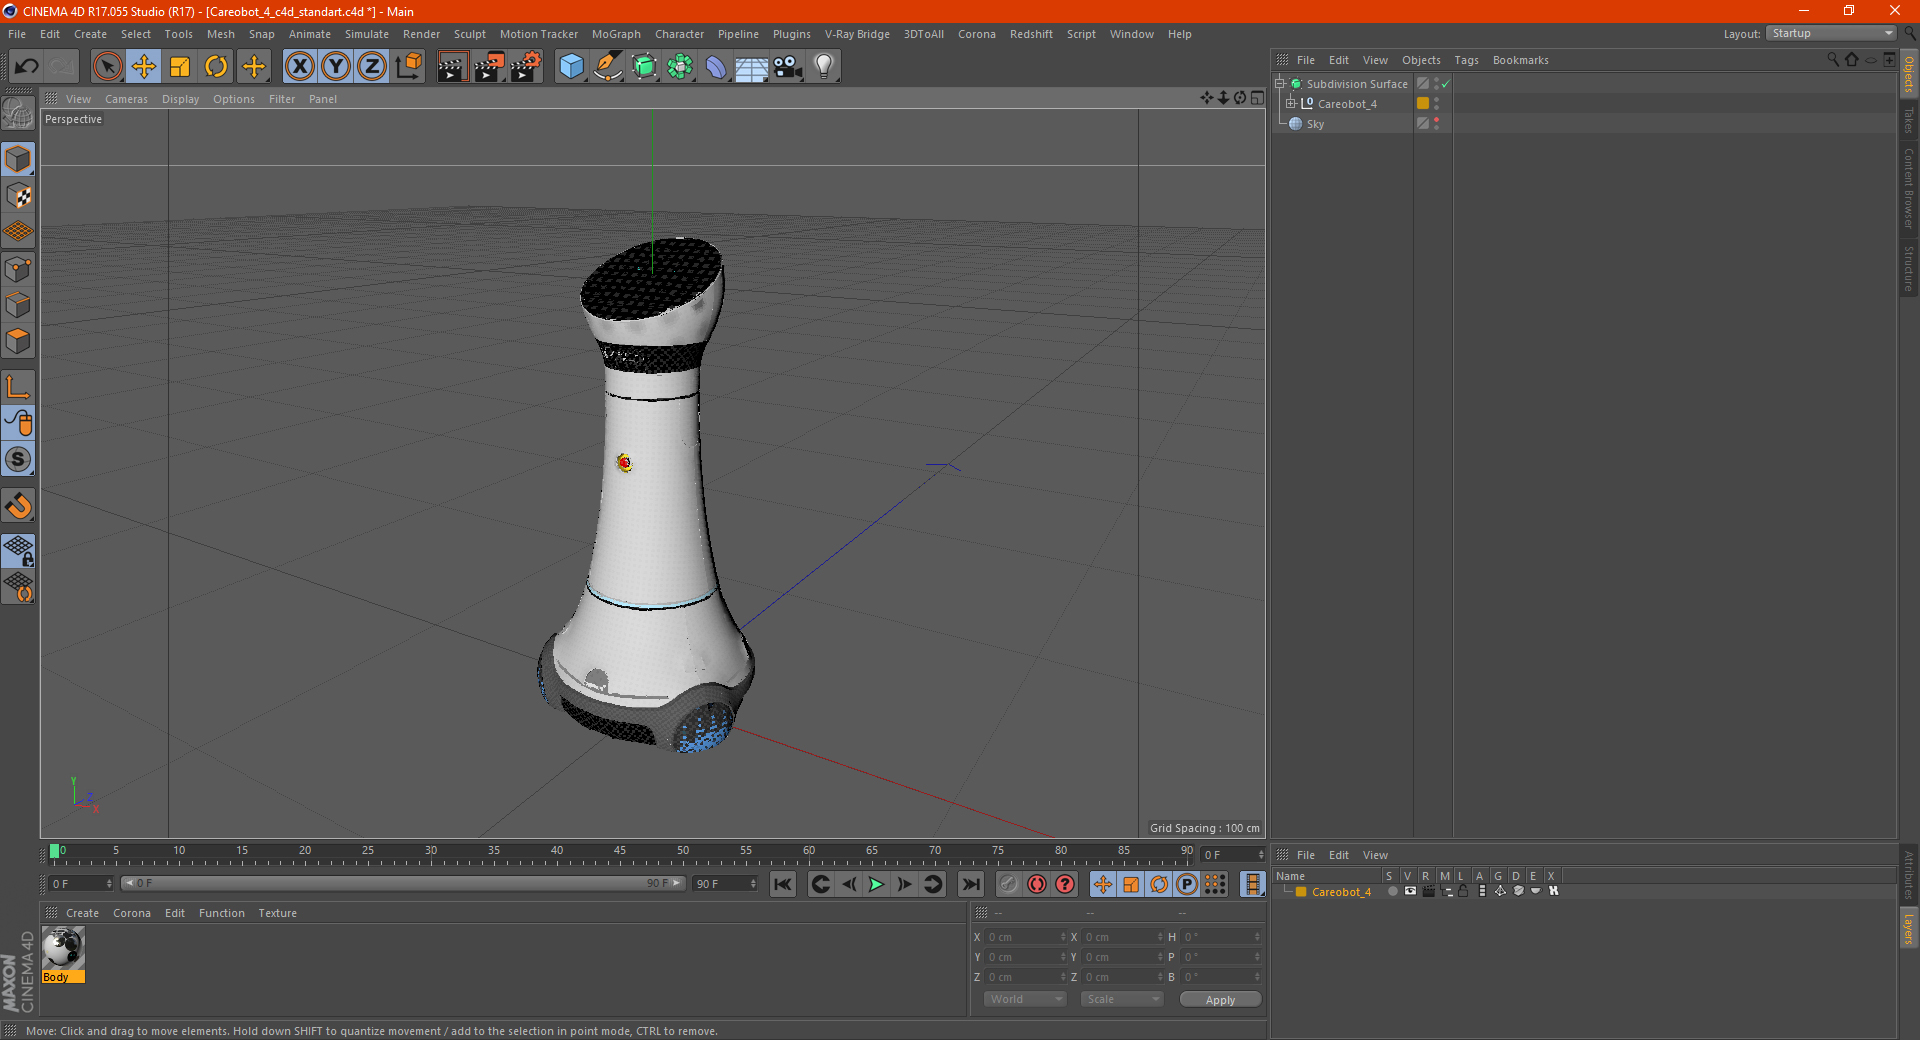Open the Layout Startup dropdown

pos(1831,33)
